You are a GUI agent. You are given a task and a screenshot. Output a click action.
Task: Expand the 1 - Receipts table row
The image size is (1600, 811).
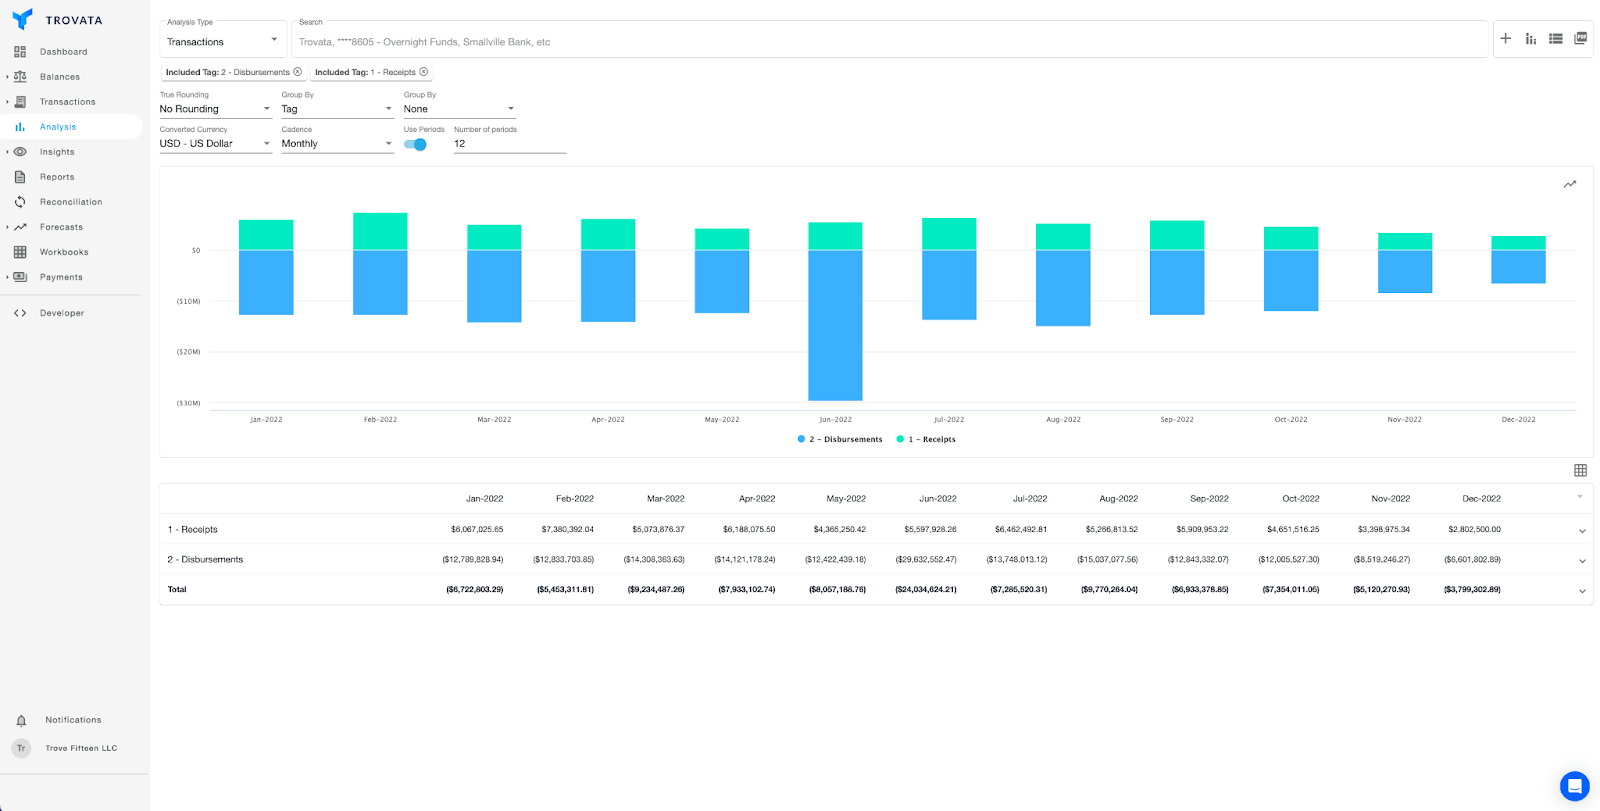[1582, 530]
